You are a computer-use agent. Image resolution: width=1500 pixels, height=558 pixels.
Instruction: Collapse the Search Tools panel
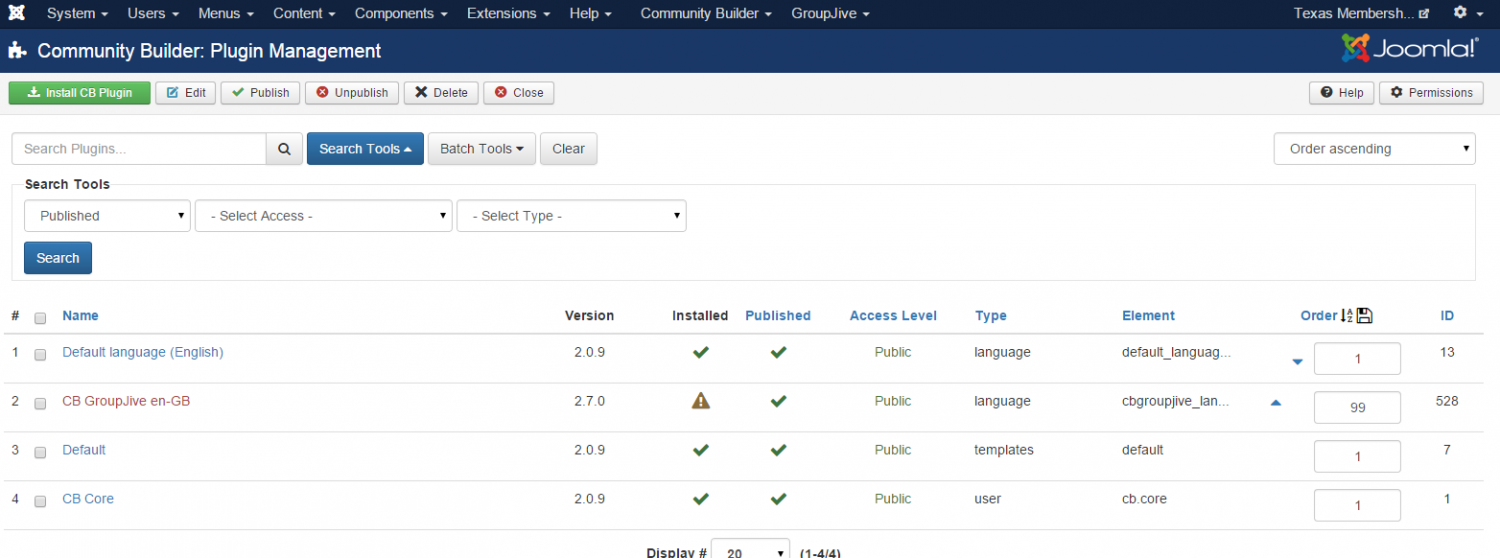pos(365,149)
